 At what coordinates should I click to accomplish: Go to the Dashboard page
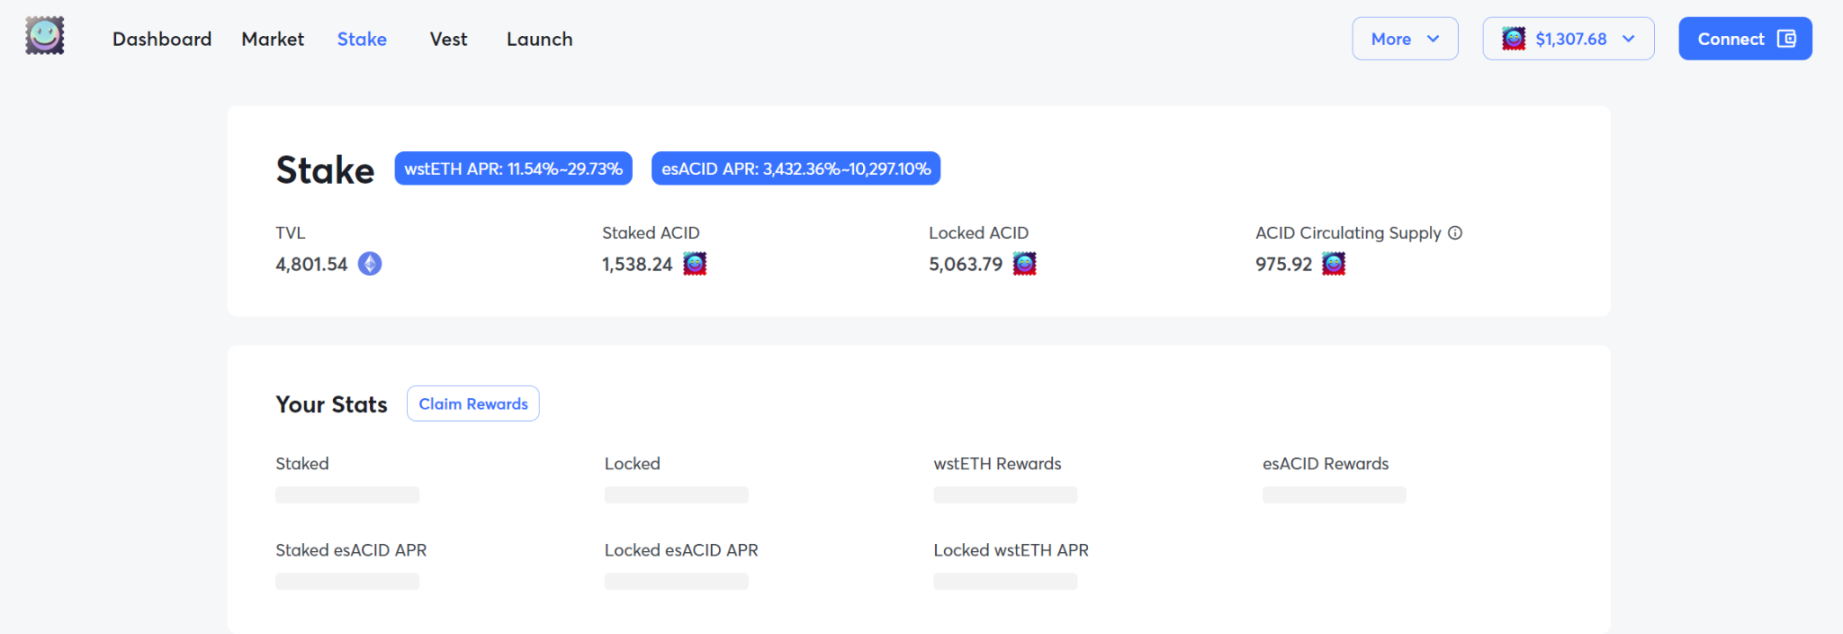click(x=162, y=39)
